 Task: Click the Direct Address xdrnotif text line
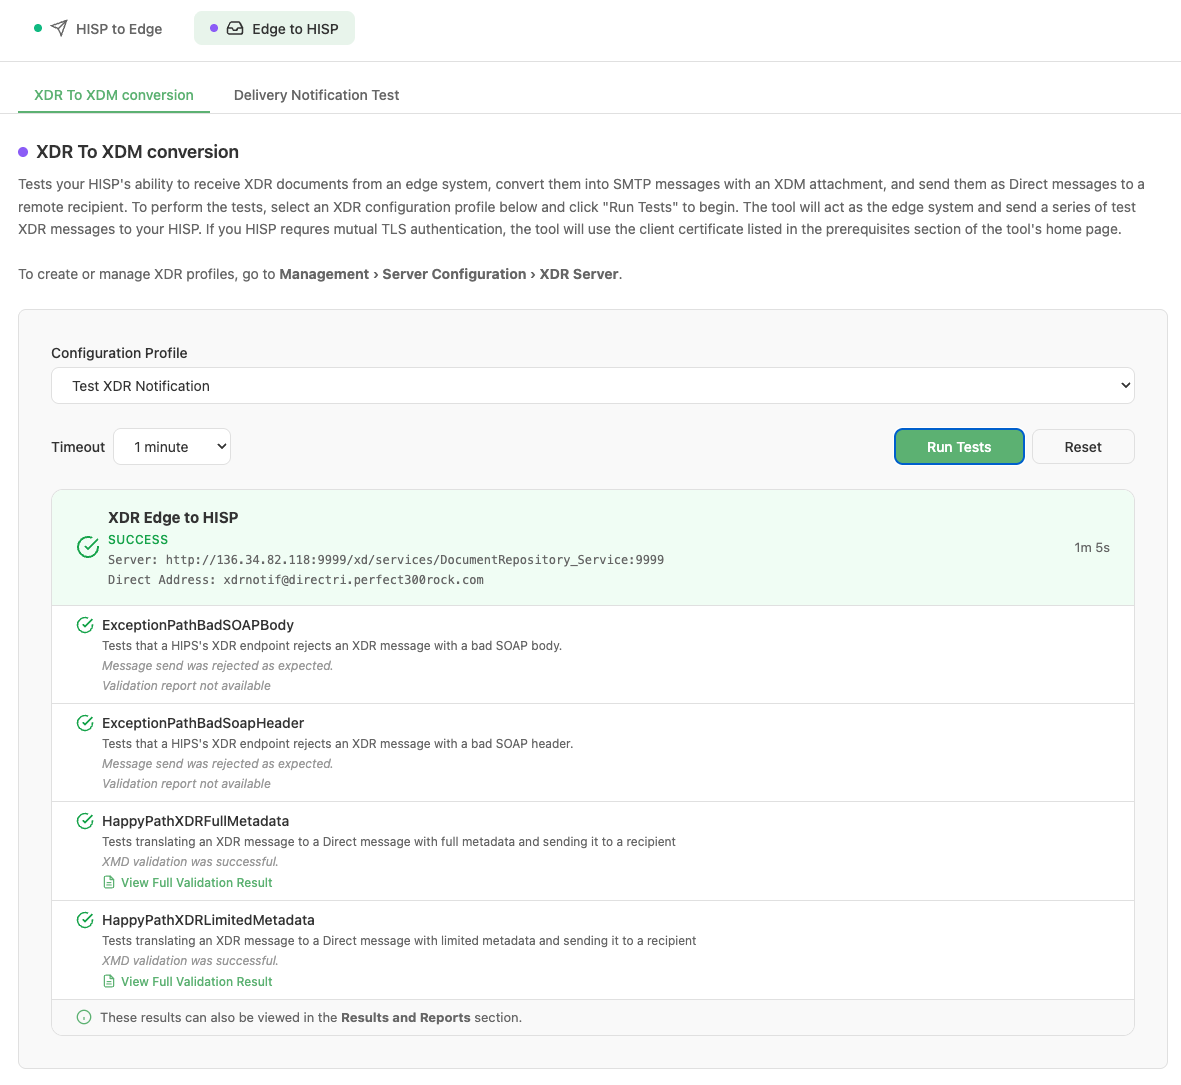296,580
